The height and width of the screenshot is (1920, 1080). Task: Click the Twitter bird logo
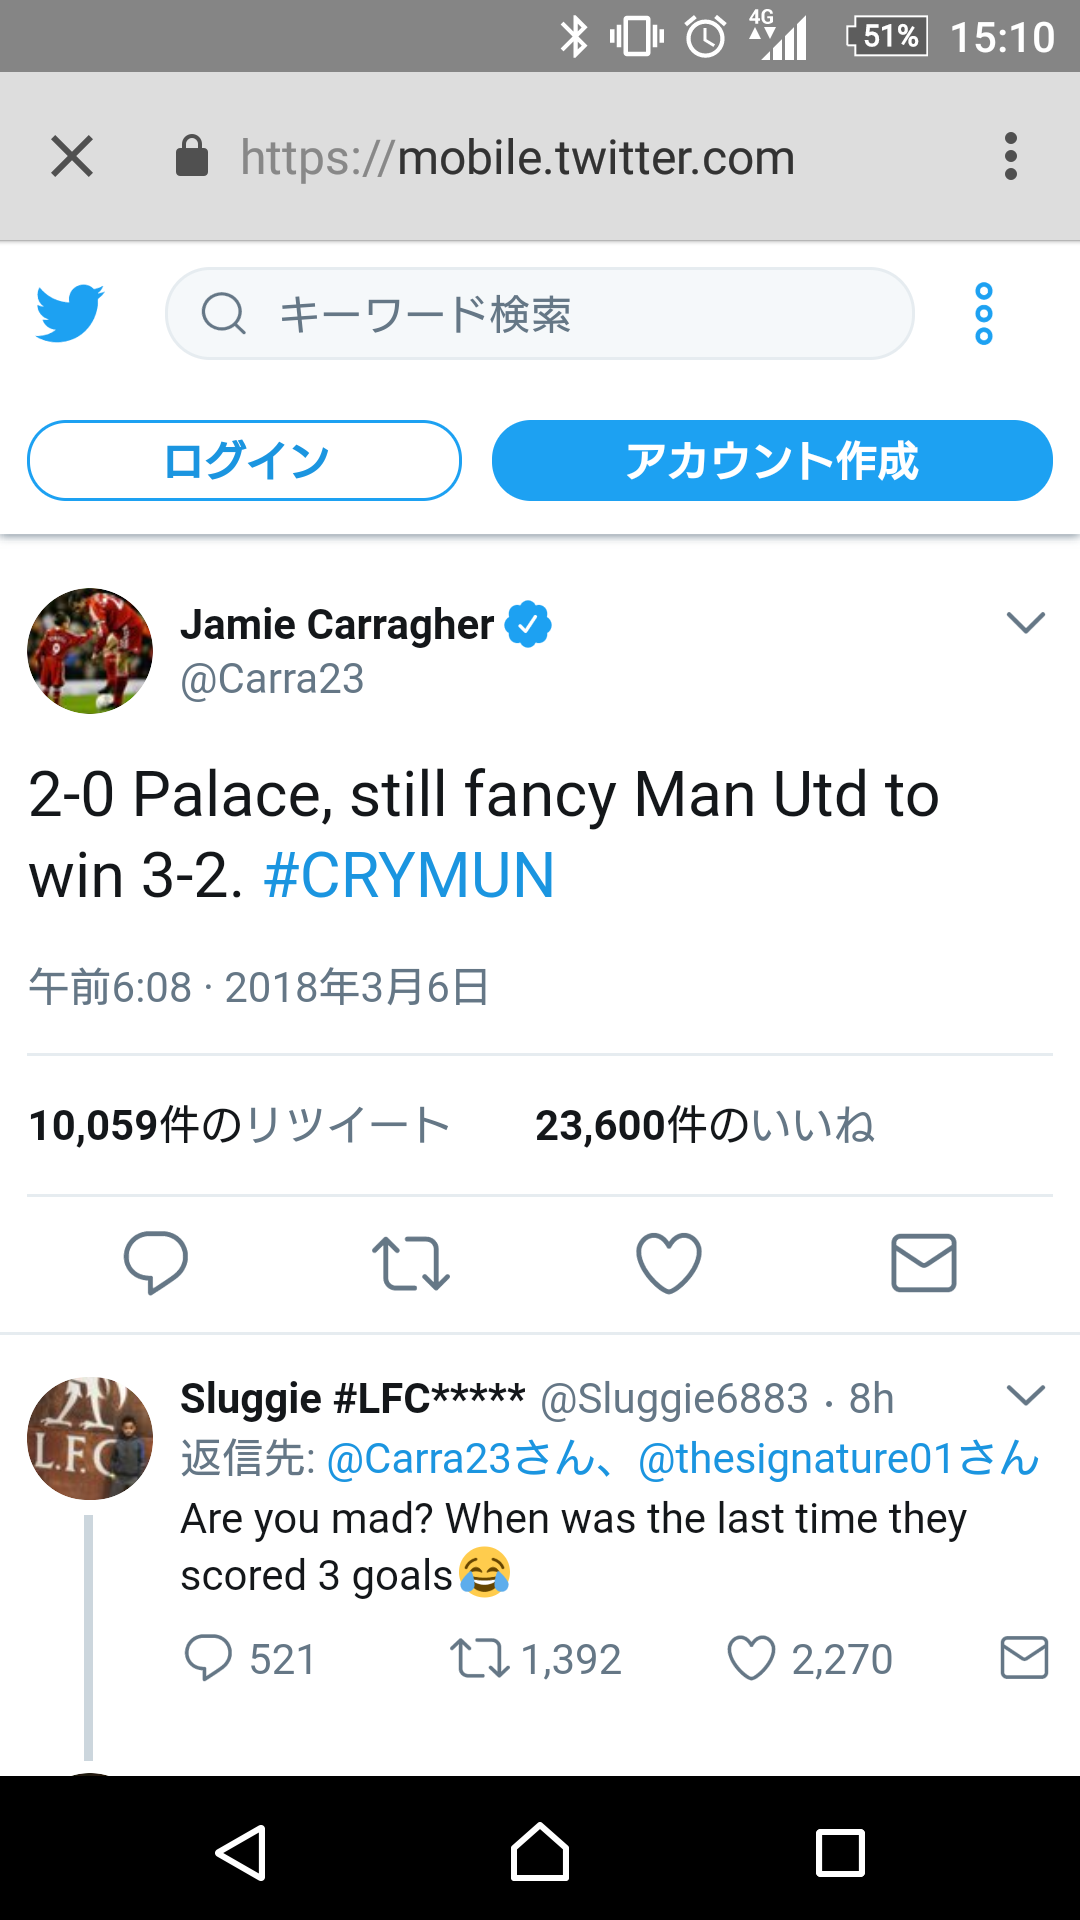click(70, 313)
